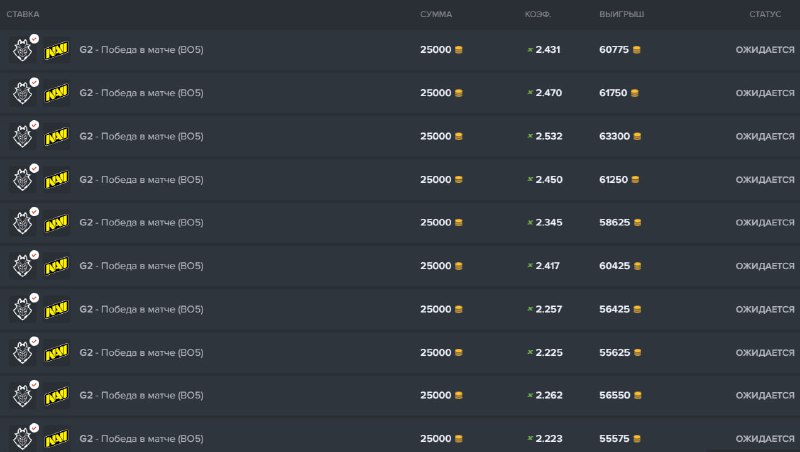The height and width of the screenshot is (452, 800).
Task: Click the ВЫИГРЫШ column header
Action: [621, 14]
